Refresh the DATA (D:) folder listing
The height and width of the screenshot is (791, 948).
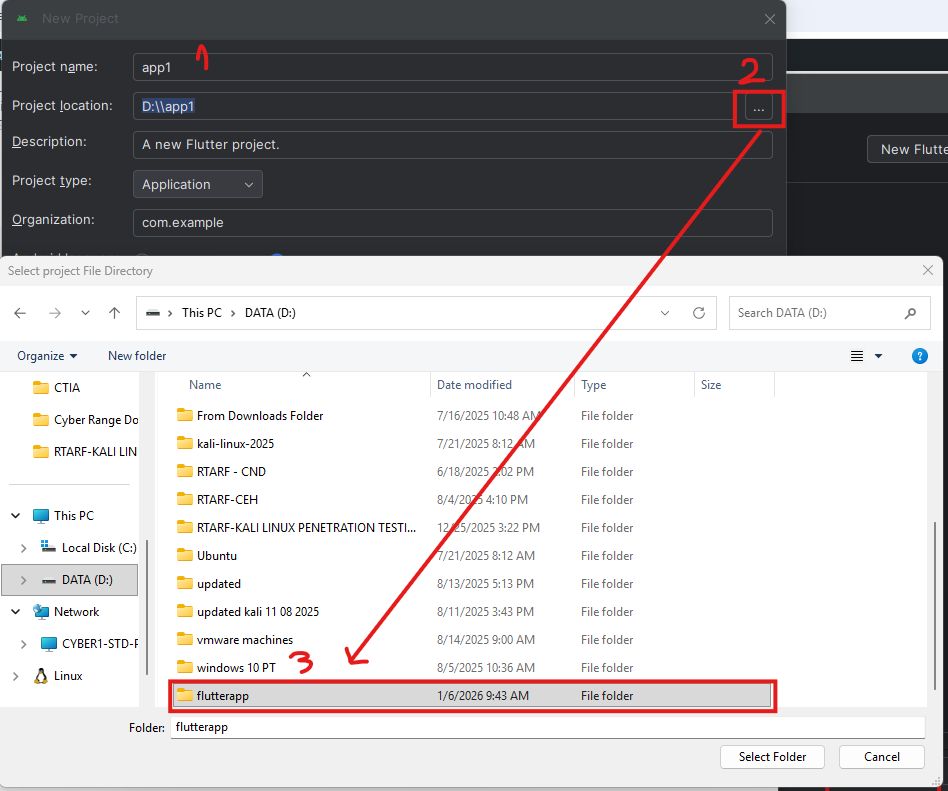pyautogui.click(x=699, y=313)
